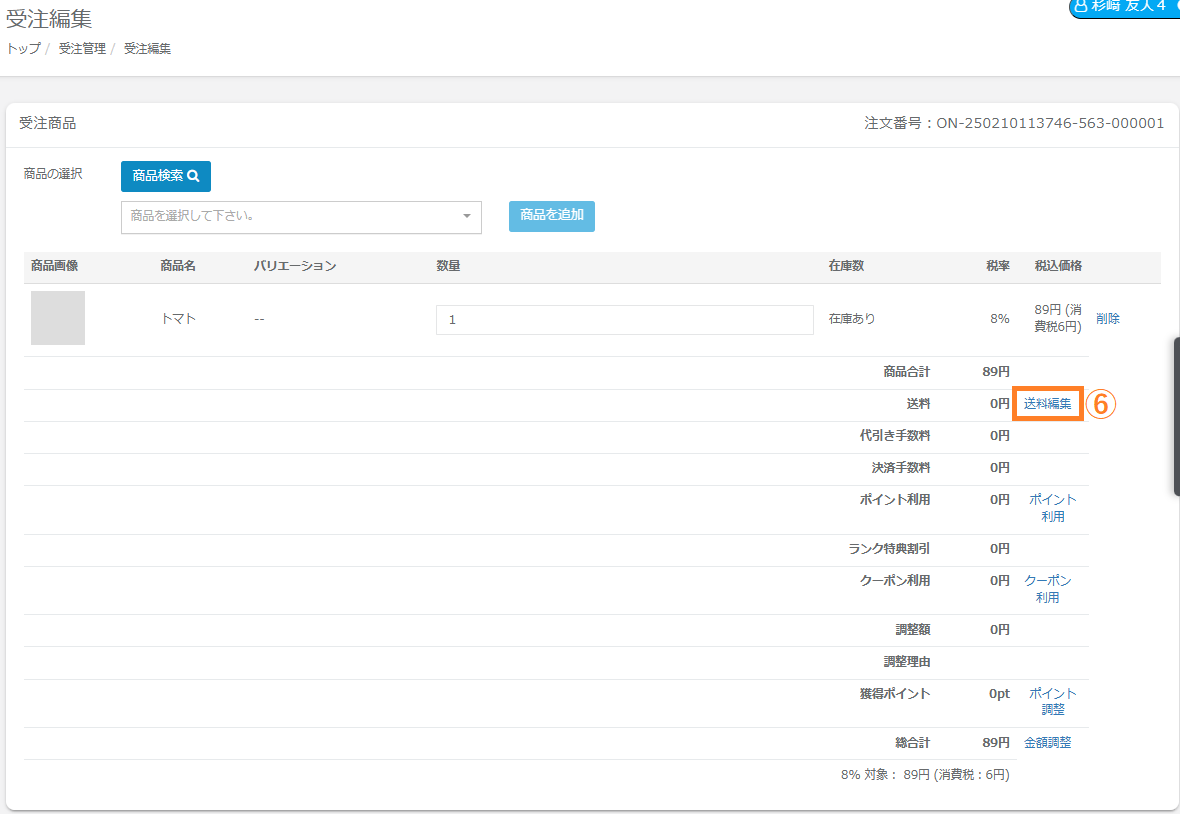Screen dimensions: 1180x814
Task: Click the トマト product image thumbnail
Action: (x=58, y=318)
